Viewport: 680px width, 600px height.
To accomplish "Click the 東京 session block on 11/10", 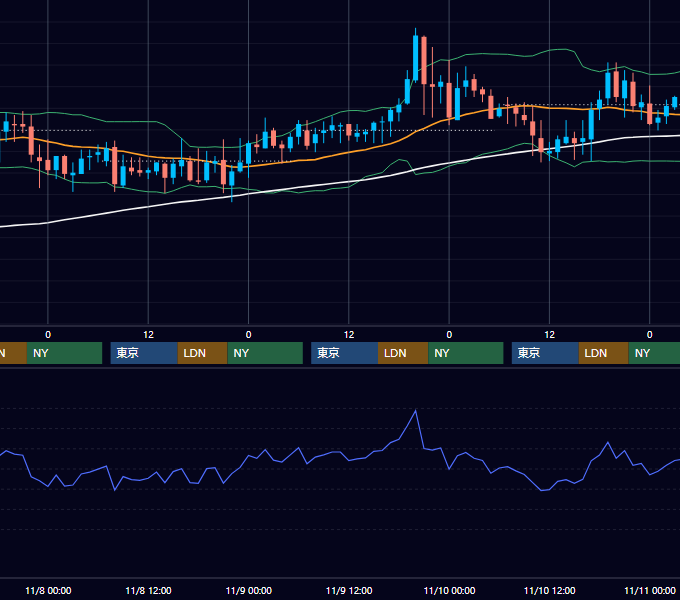I will coord(545,353).
